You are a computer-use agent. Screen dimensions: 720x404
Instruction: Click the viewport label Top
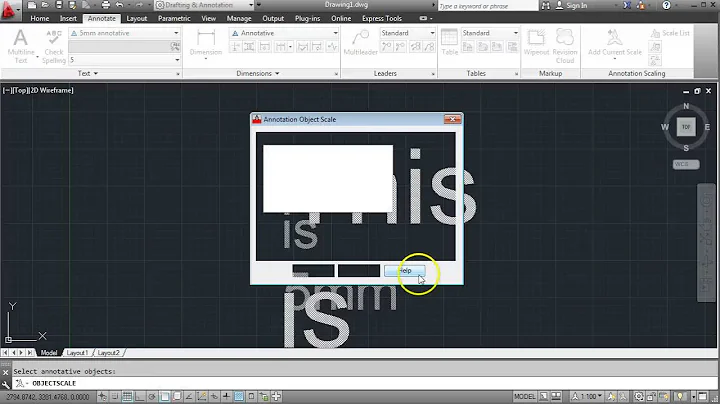pyautogui.click(x=20, y=90)
